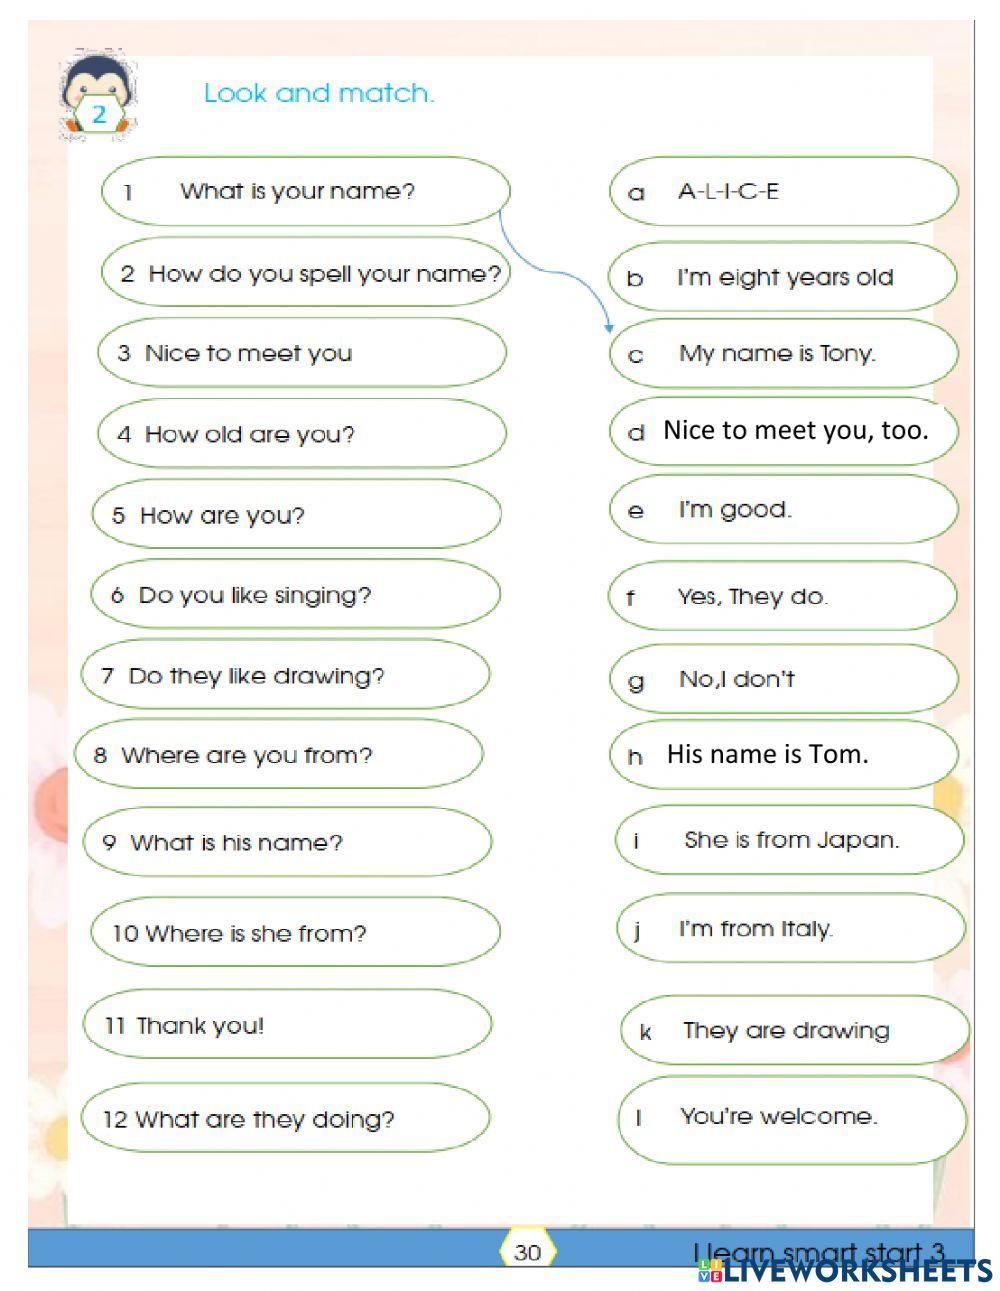Pick the 'How old are you?' oval
Viewport: 1000px width, 1291px height.
tap(302, 434)
